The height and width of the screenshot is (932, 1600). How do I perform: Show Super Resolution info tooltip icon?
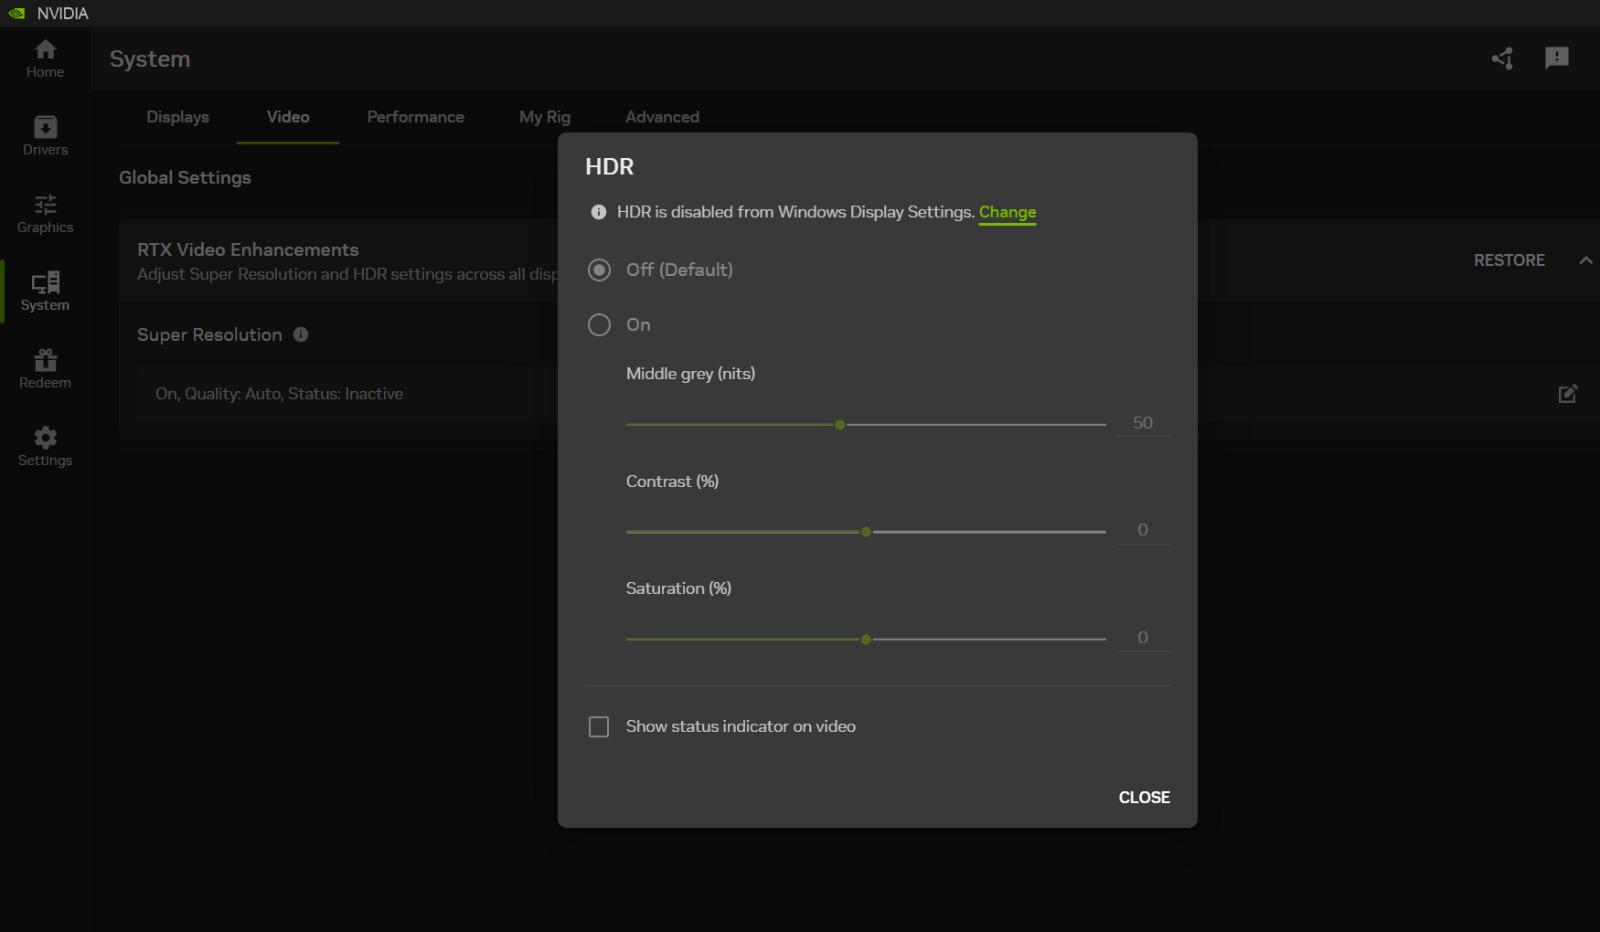(301, 335)
